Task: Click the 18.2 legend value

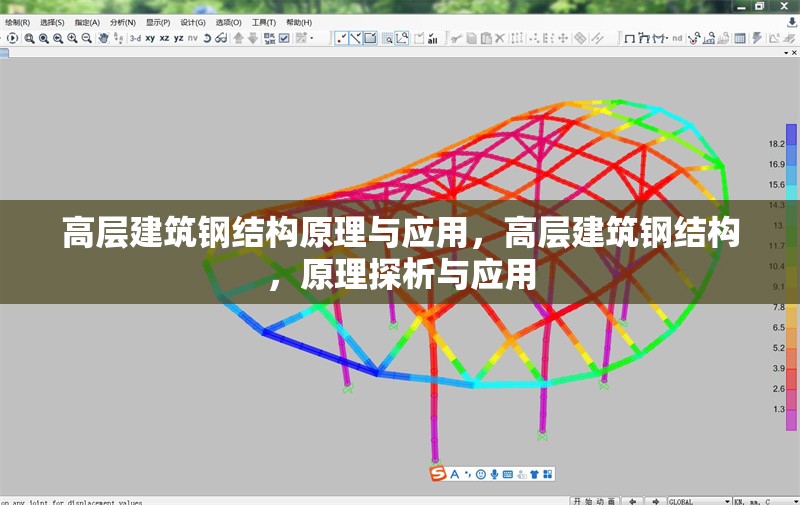Action: 777,144
